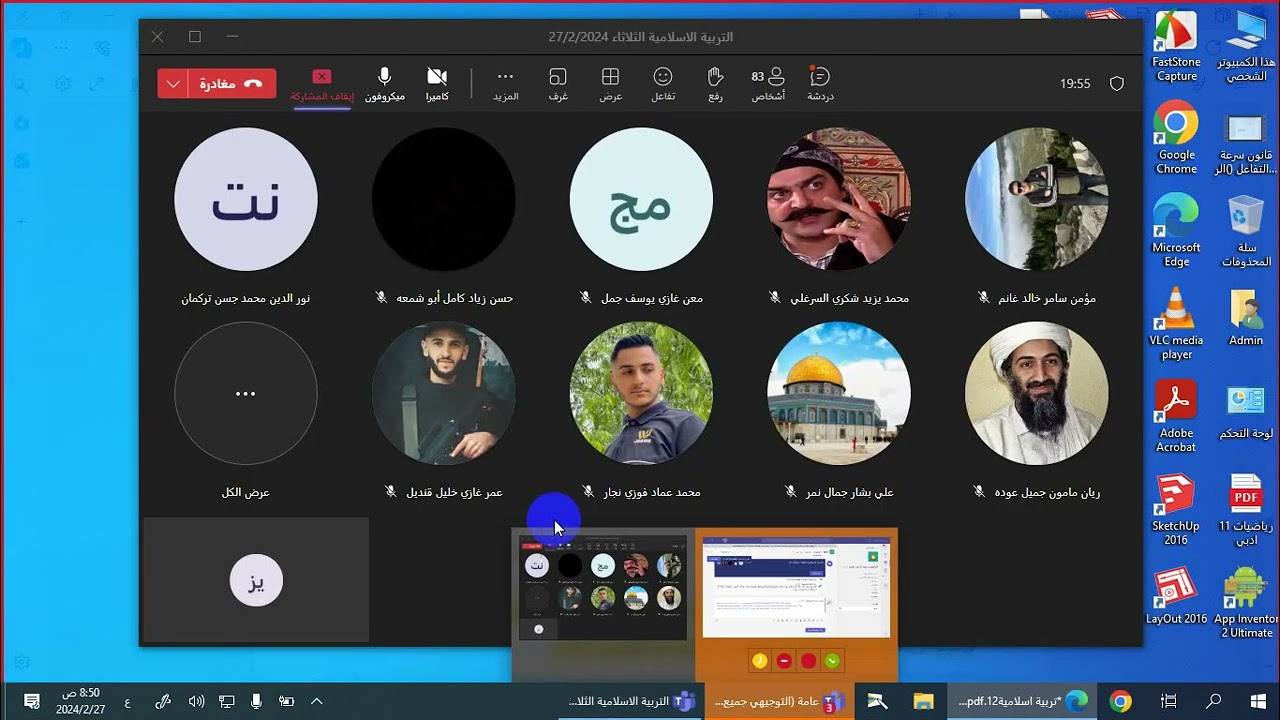
Task: Open the VLC media player desktop shortcut
Action: pos(1177,324)
